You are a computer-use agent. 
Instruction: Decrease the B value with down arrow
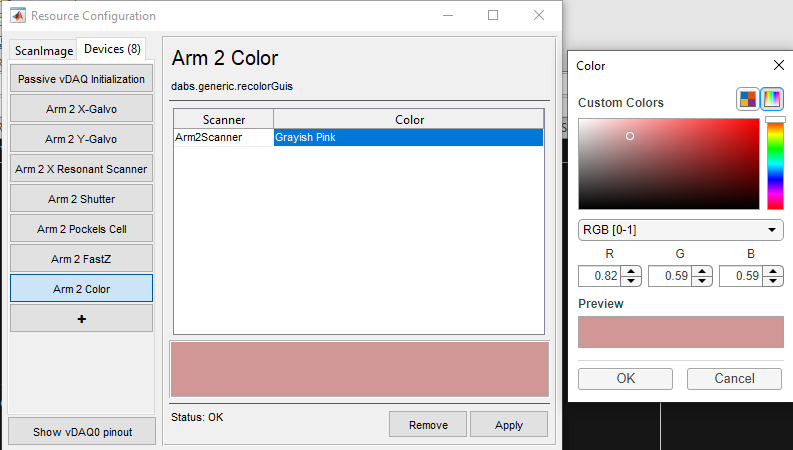[x=773, y=281]
